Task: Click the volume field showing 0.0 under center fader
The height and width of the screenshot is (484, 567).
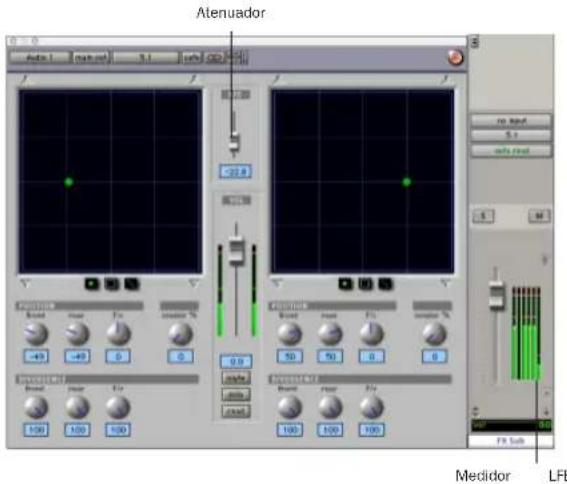Action: coord(236,361)
